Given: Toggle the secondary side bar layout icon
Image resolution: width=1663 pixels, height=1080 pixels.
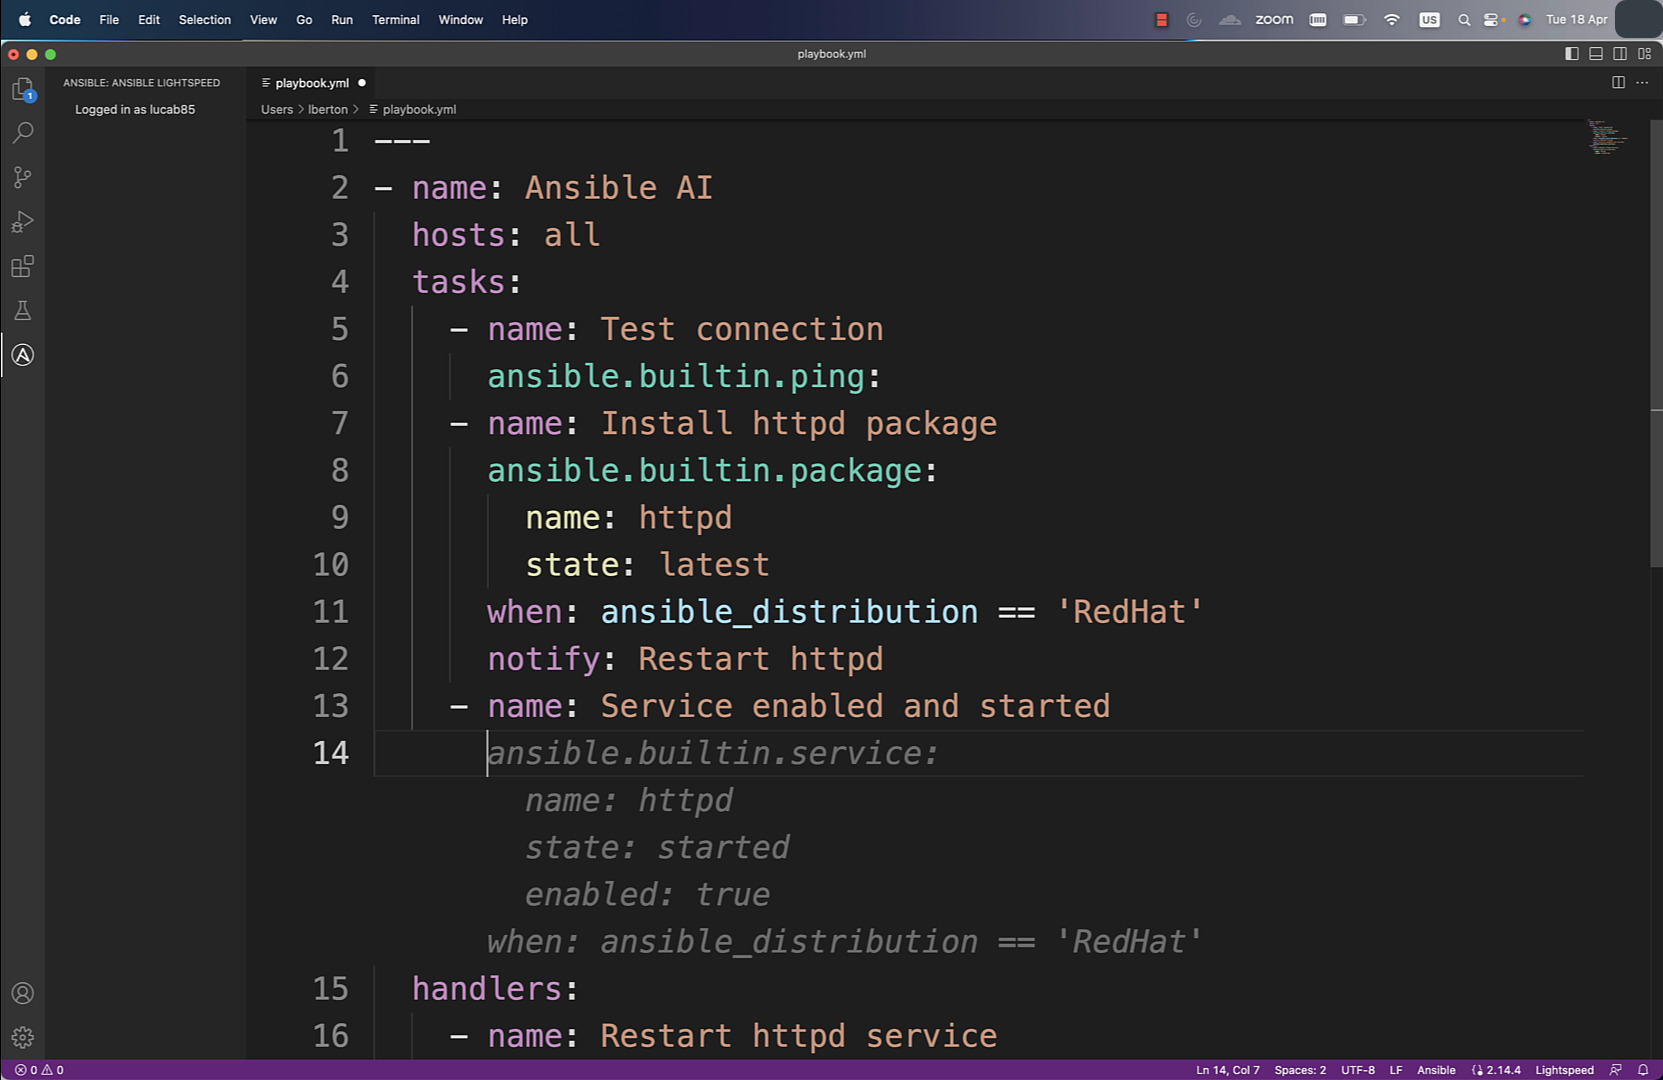Looking at the screenshot, I should coord(1620,54).
